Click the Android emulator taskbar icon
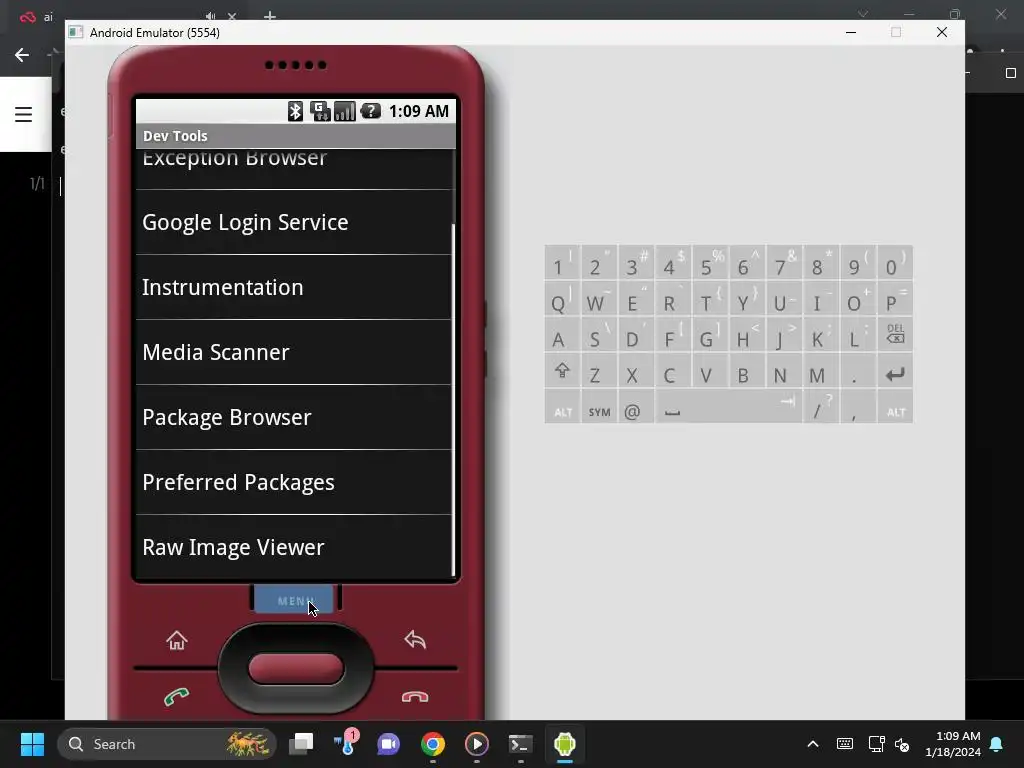Viewport: 1024px width, 768px height. (x=564, y=744)
